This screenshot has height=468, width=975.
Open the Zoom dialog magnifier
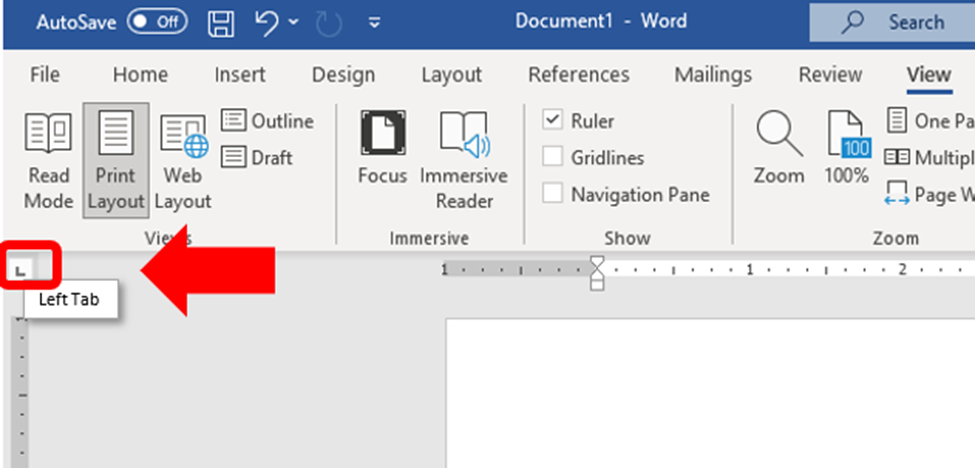[779, 148]
